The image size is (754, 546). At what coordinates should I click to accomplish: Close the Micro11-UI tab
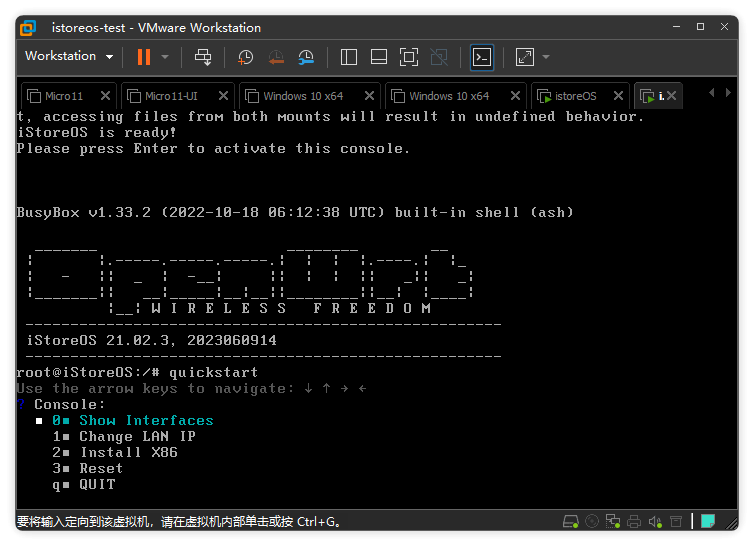click(223, 96)
